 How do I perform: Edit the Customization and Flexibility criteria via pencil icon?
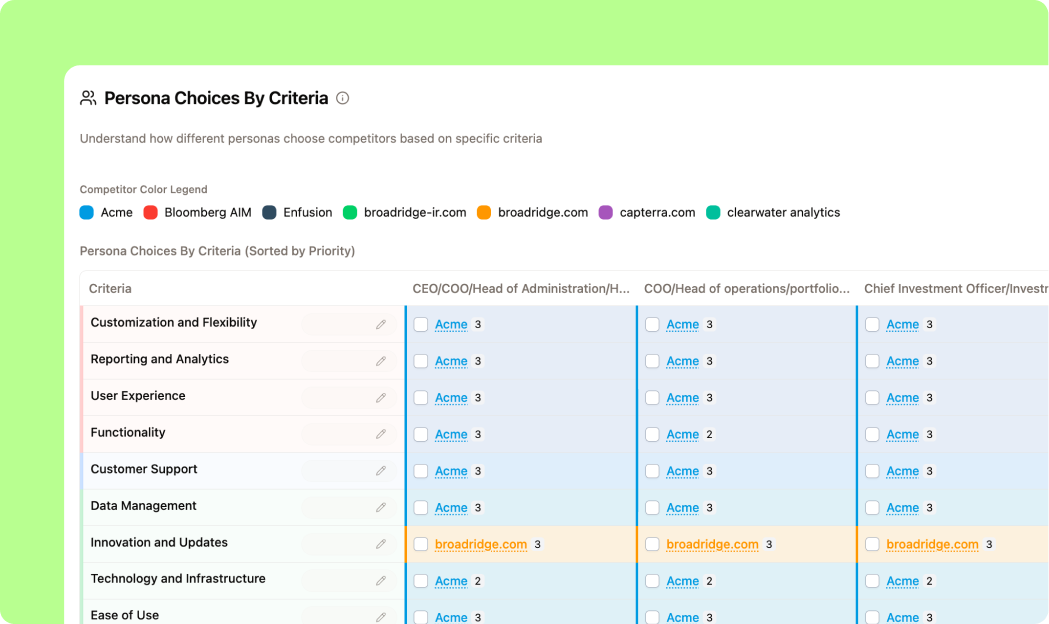pyautogui.click(x=381, y=324)
